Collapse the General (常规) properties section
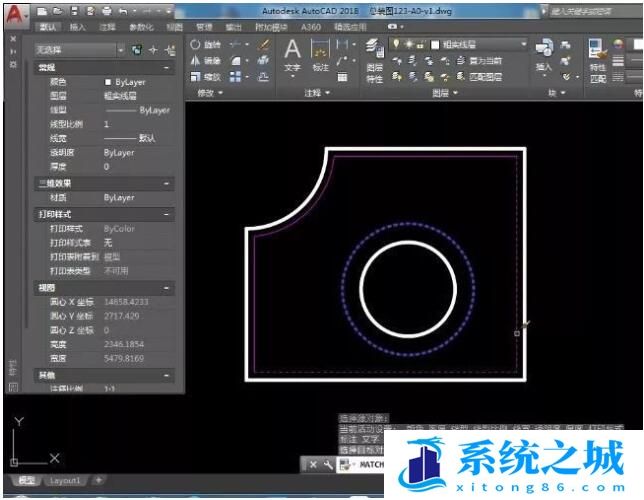 click(x=166, y=68)
